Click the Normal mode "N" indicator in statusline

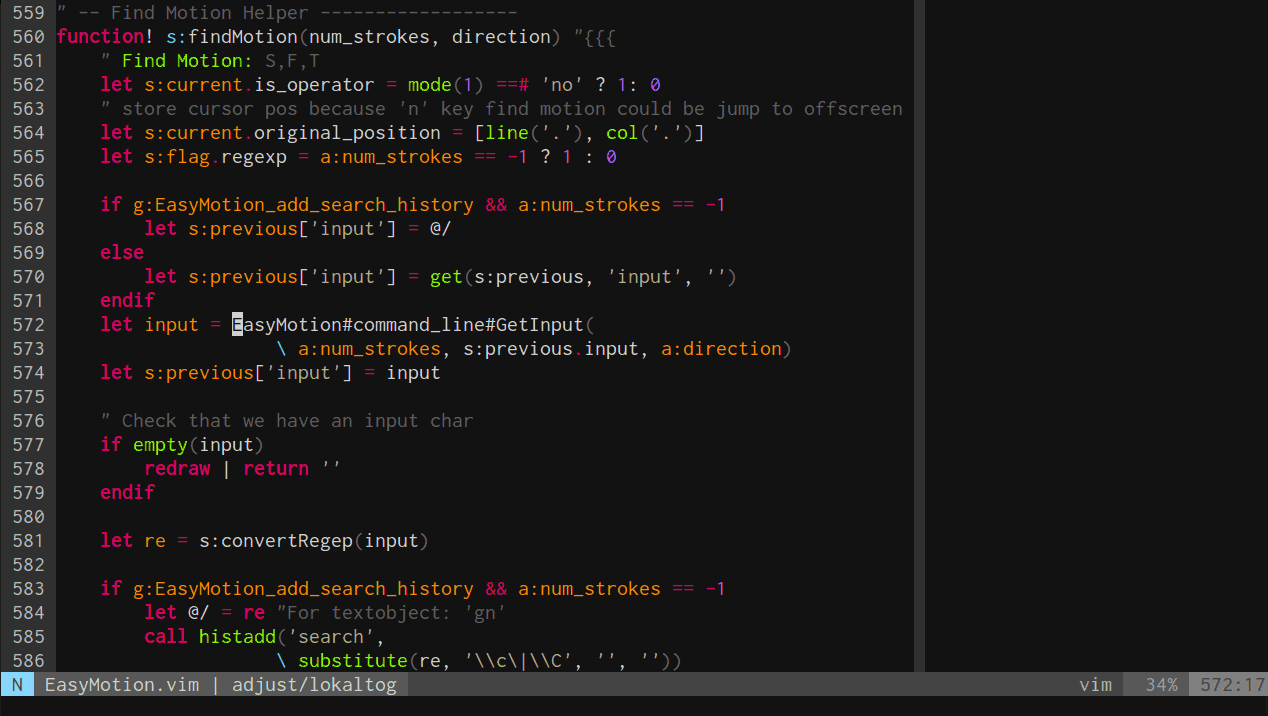click(x=16, y=684)
